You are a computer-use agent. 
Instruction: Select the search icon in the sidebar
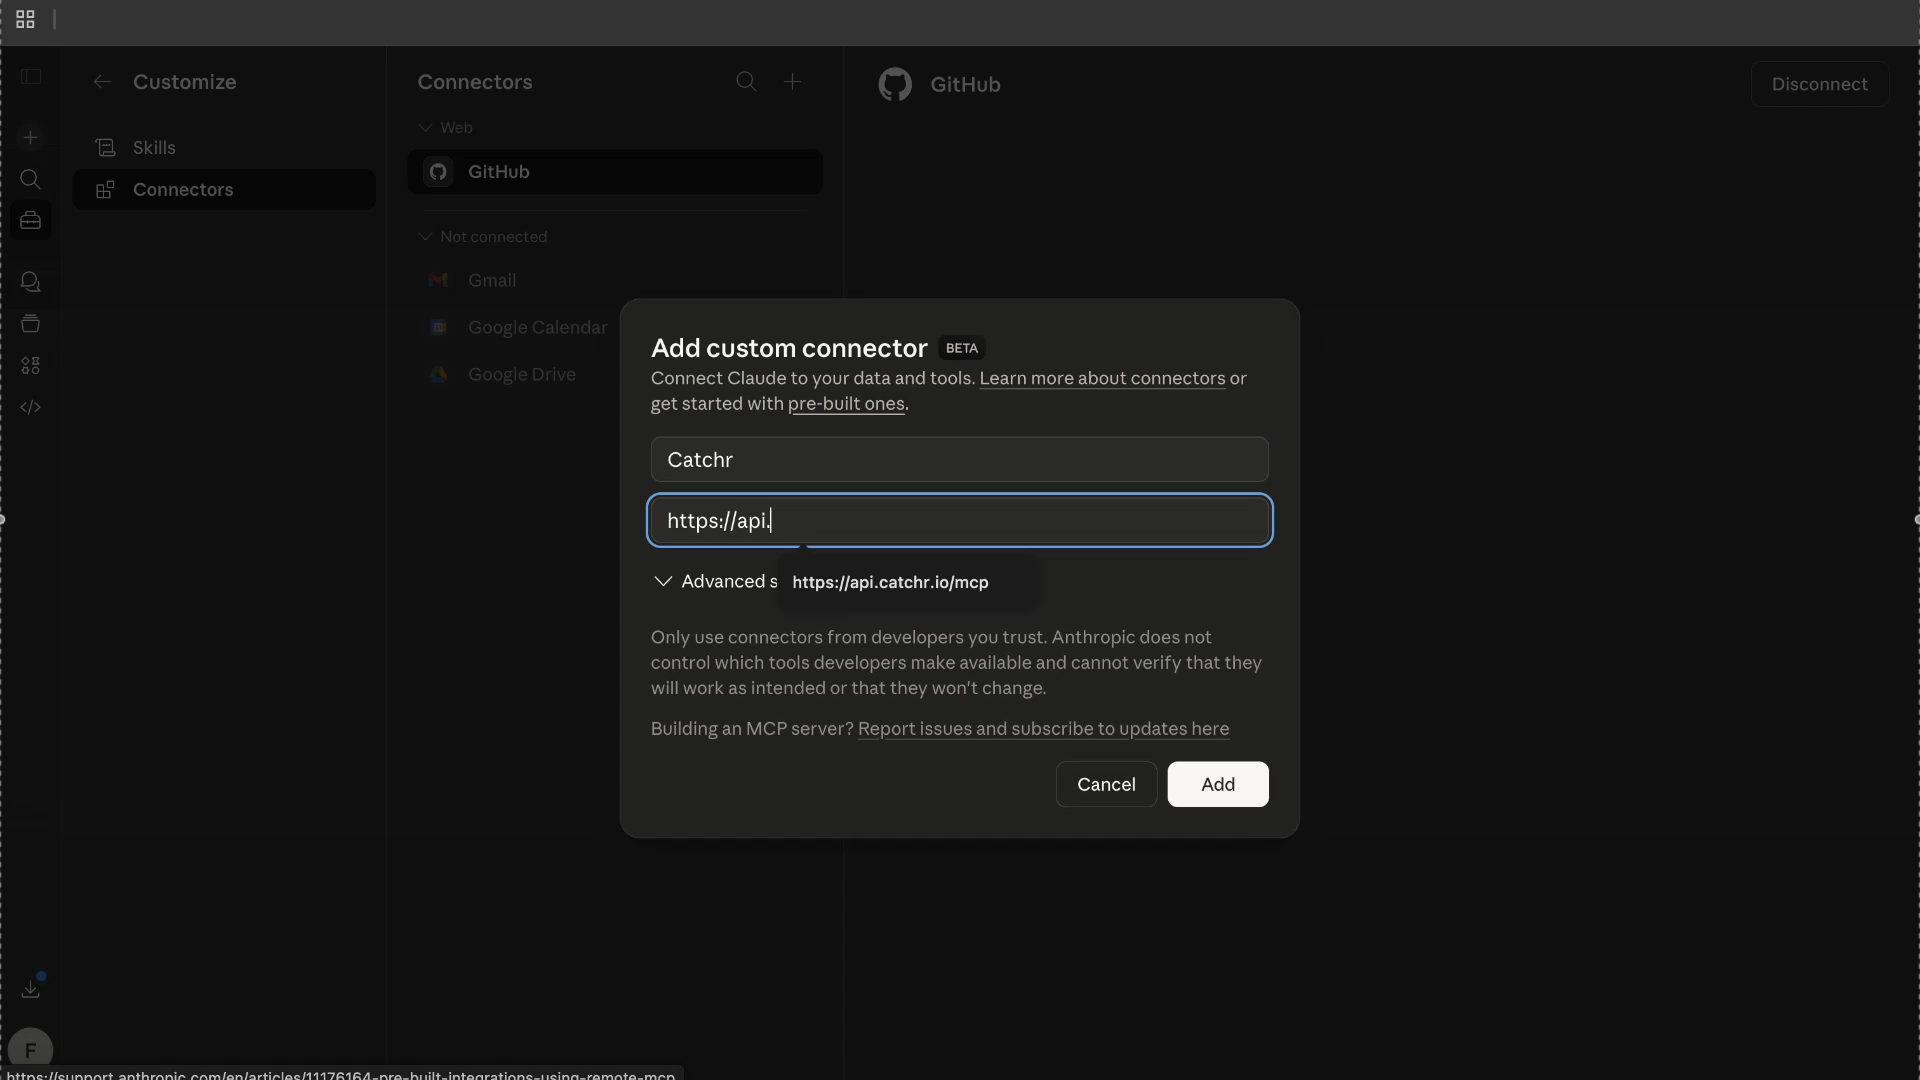point(31,180)
